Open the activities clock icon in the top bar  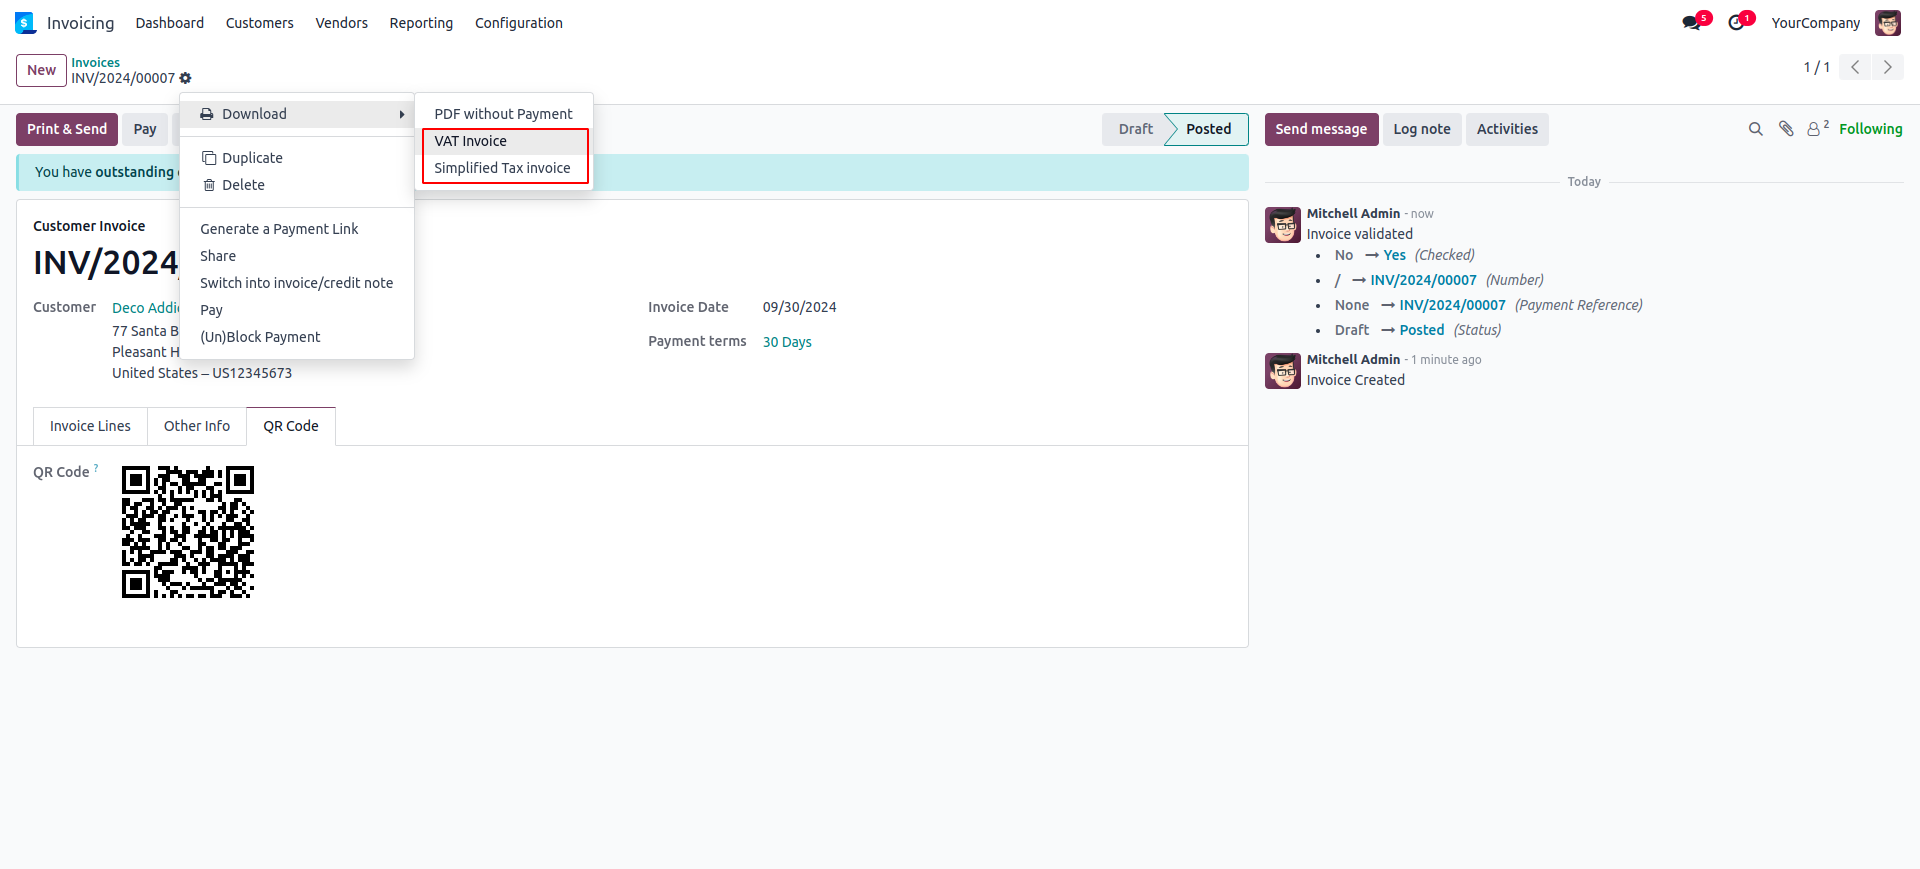click(x=1737, y=23)
